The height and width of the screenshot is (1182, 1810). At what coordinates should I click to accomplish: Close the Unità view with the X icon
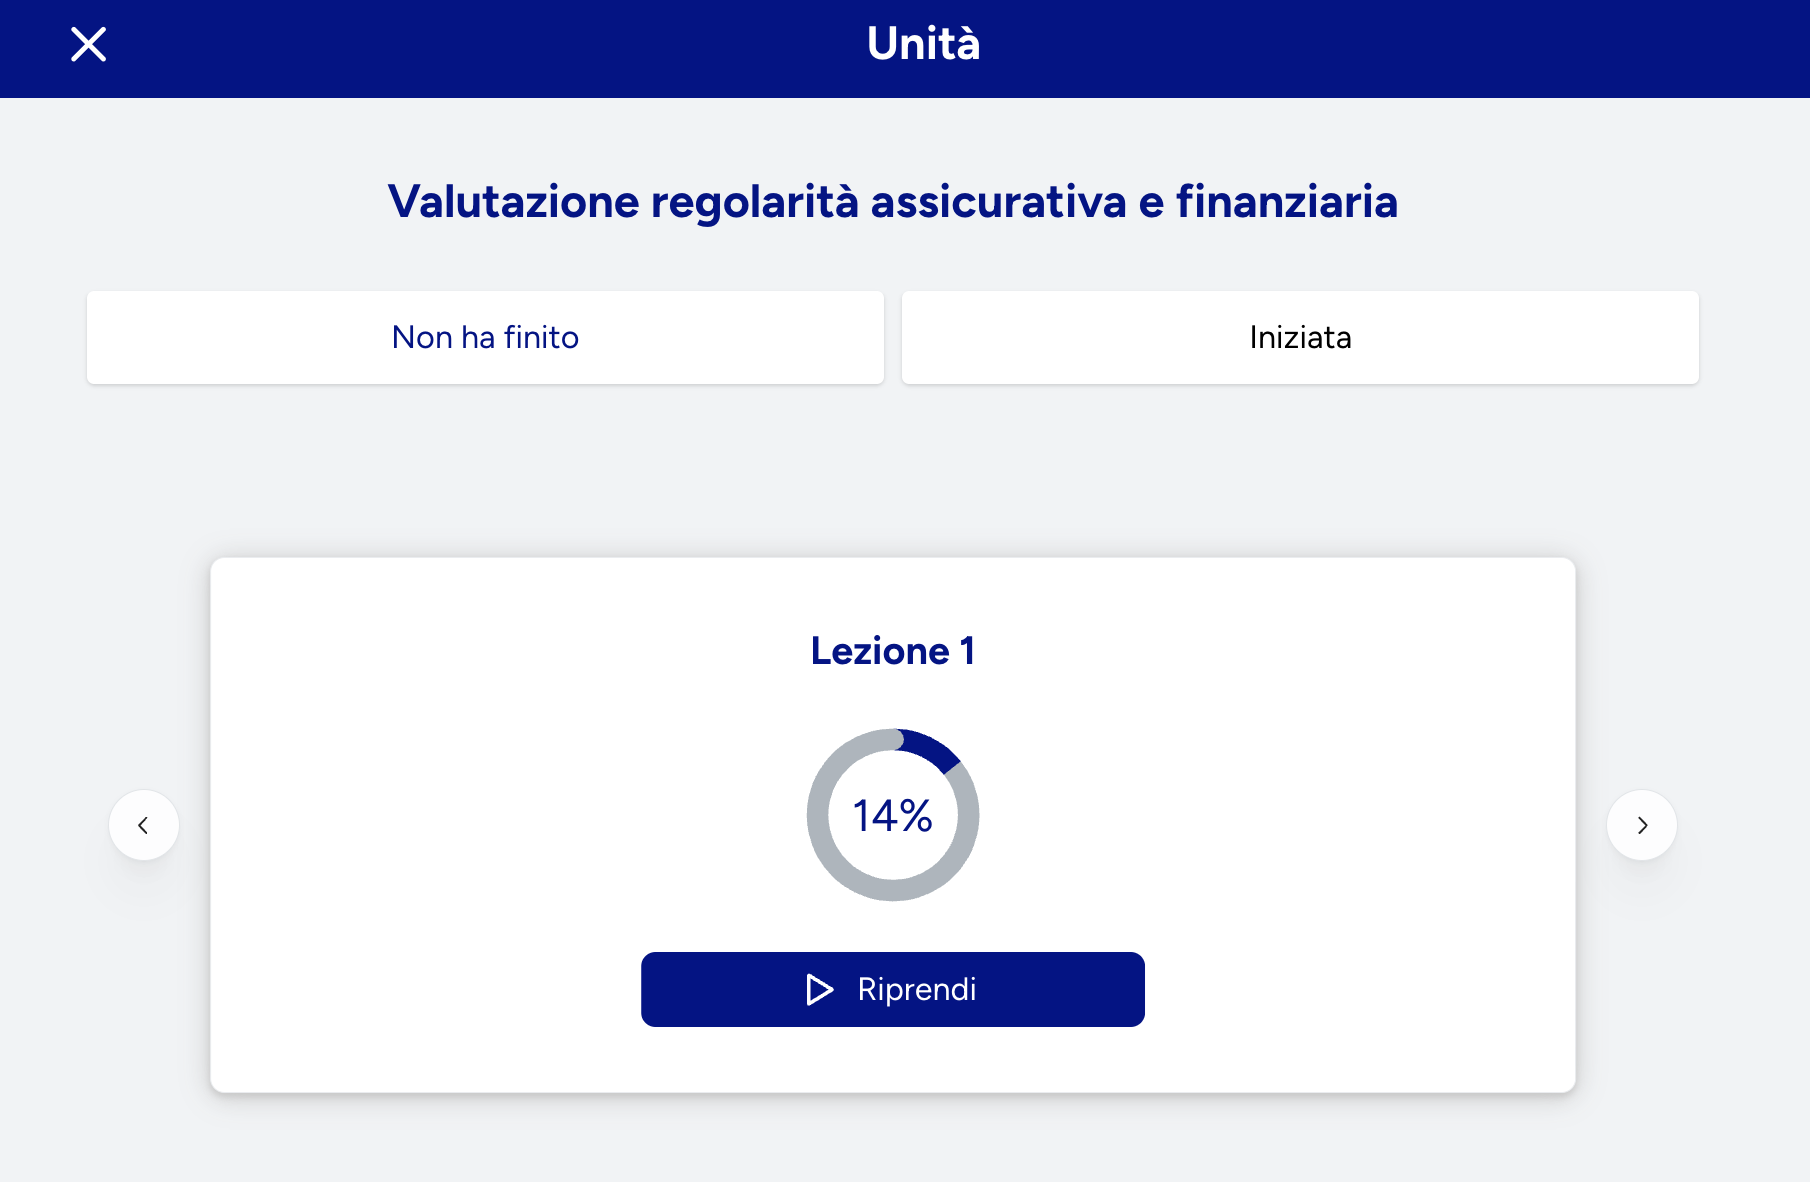(89, 45)
